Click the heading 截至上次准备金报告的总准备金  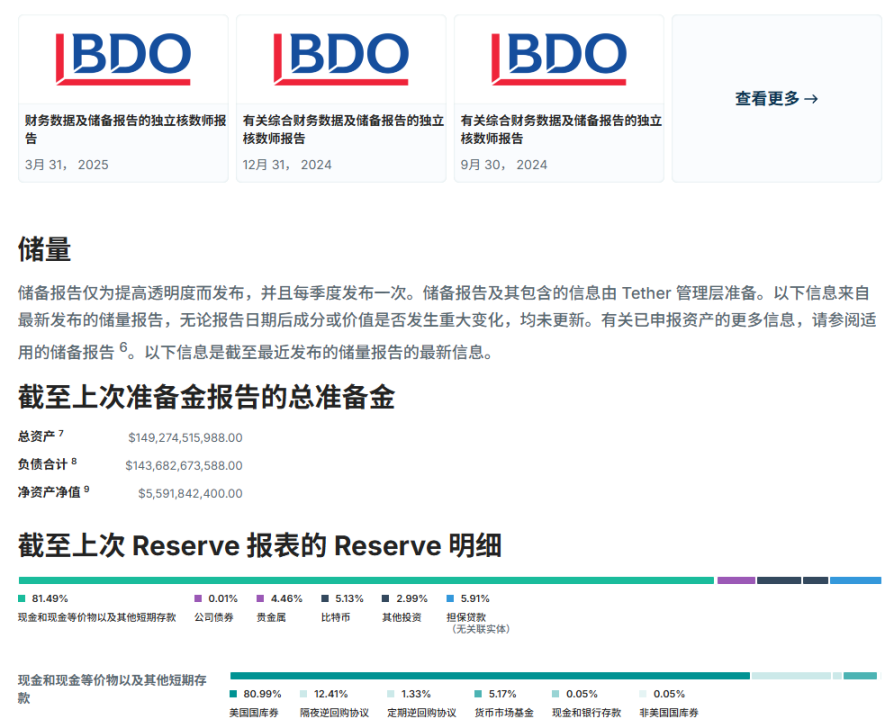tap(206, 397)
